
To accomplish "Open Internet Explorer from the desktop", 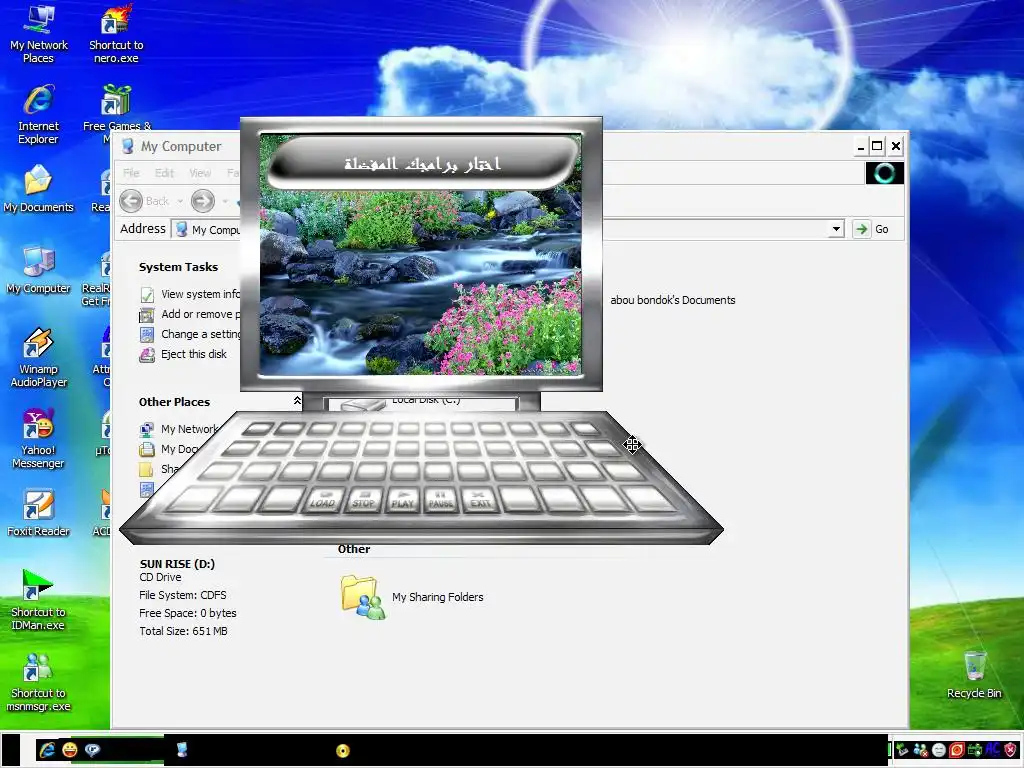I will pyautogui.click(x=39, y=115).
